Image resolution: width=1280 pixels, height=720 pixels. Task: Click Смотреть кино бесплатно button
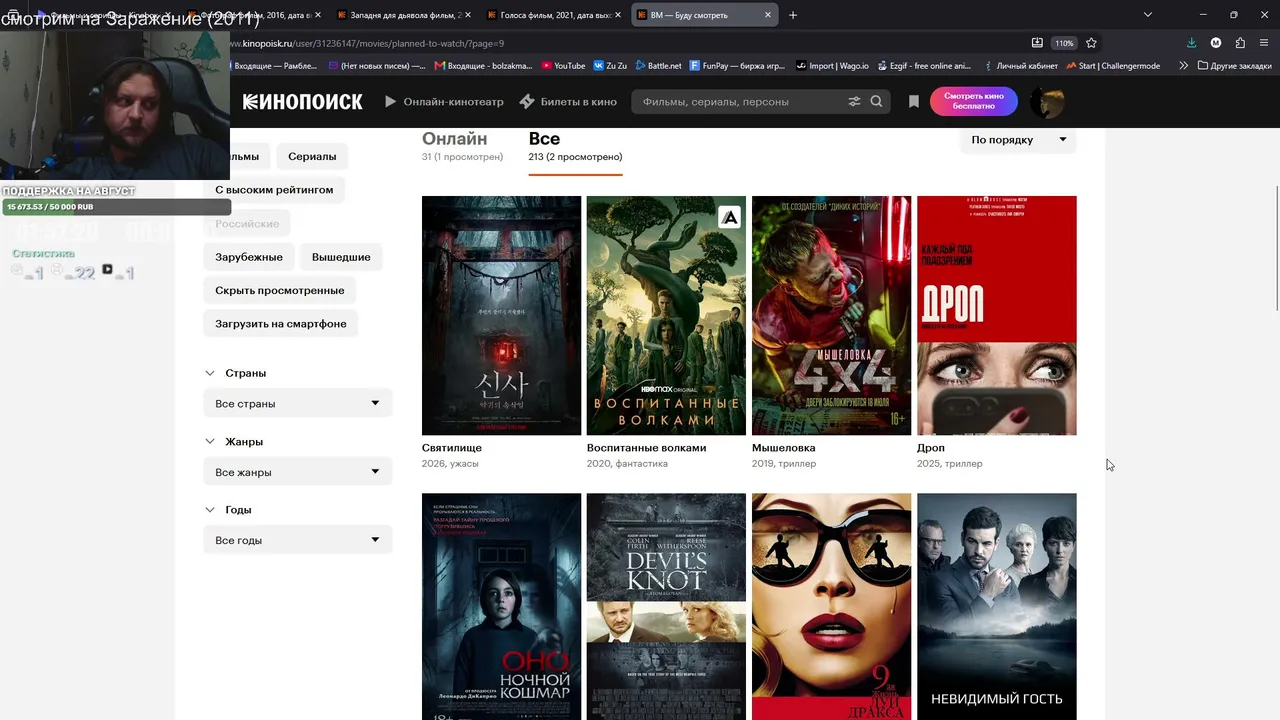click(x=973, y=101)
